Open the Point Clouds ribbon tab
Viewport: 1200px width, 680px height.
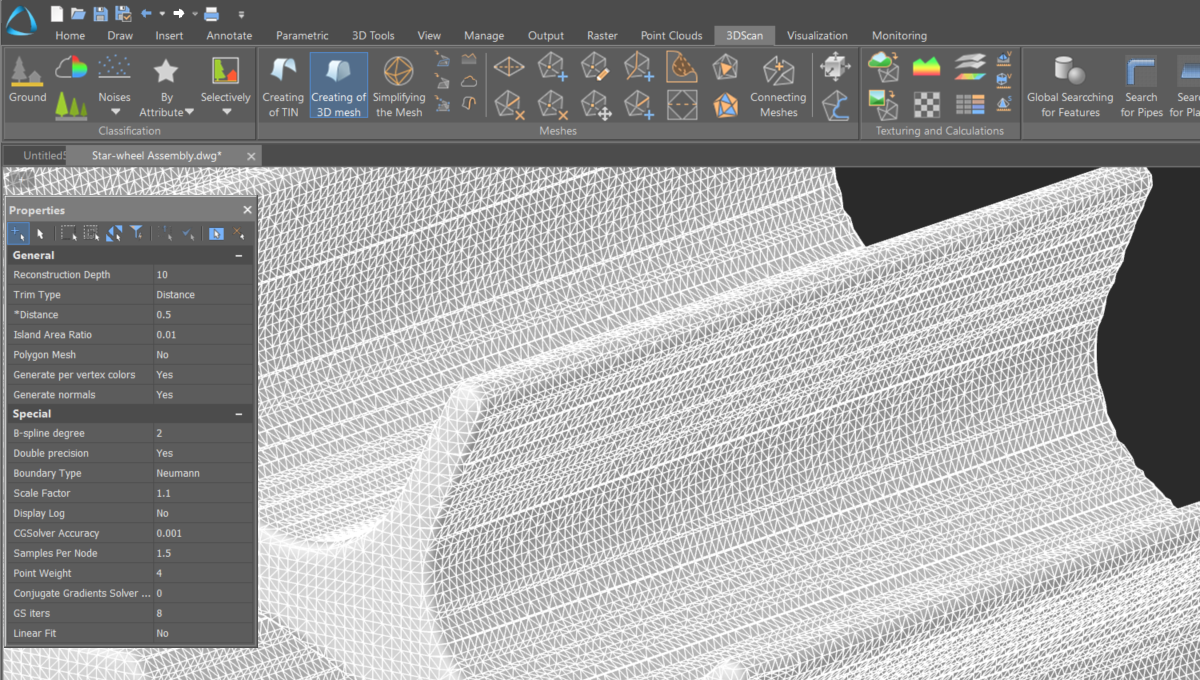[x=671, y=35]
